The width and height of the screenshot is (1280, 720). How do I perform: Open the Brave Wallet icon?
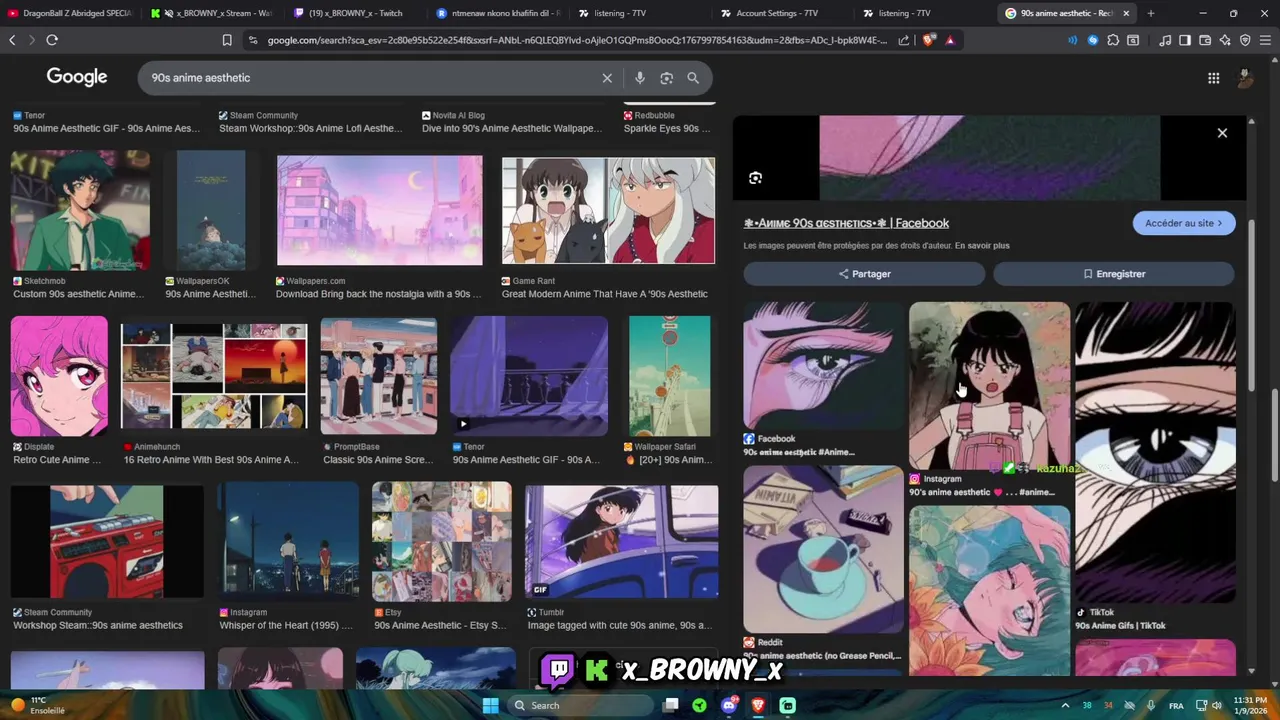point(1205,40)
